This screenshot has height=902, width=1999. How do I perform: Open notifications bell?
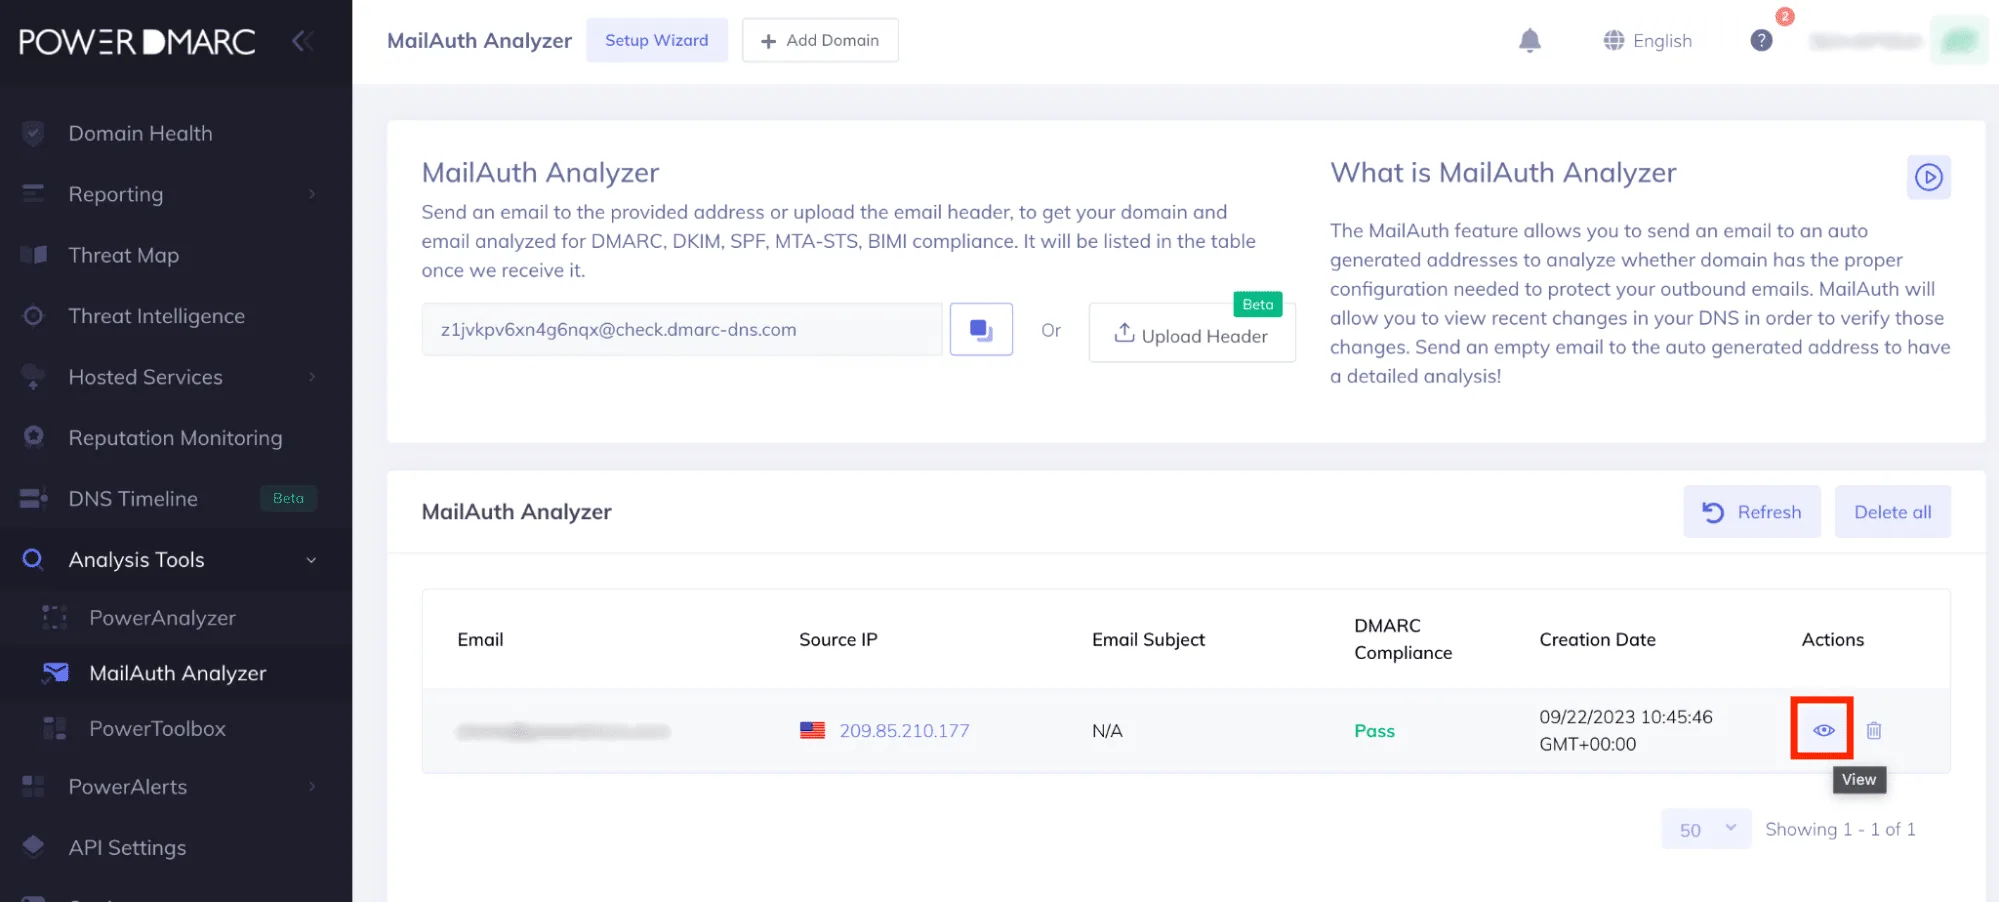point(1529,40)
